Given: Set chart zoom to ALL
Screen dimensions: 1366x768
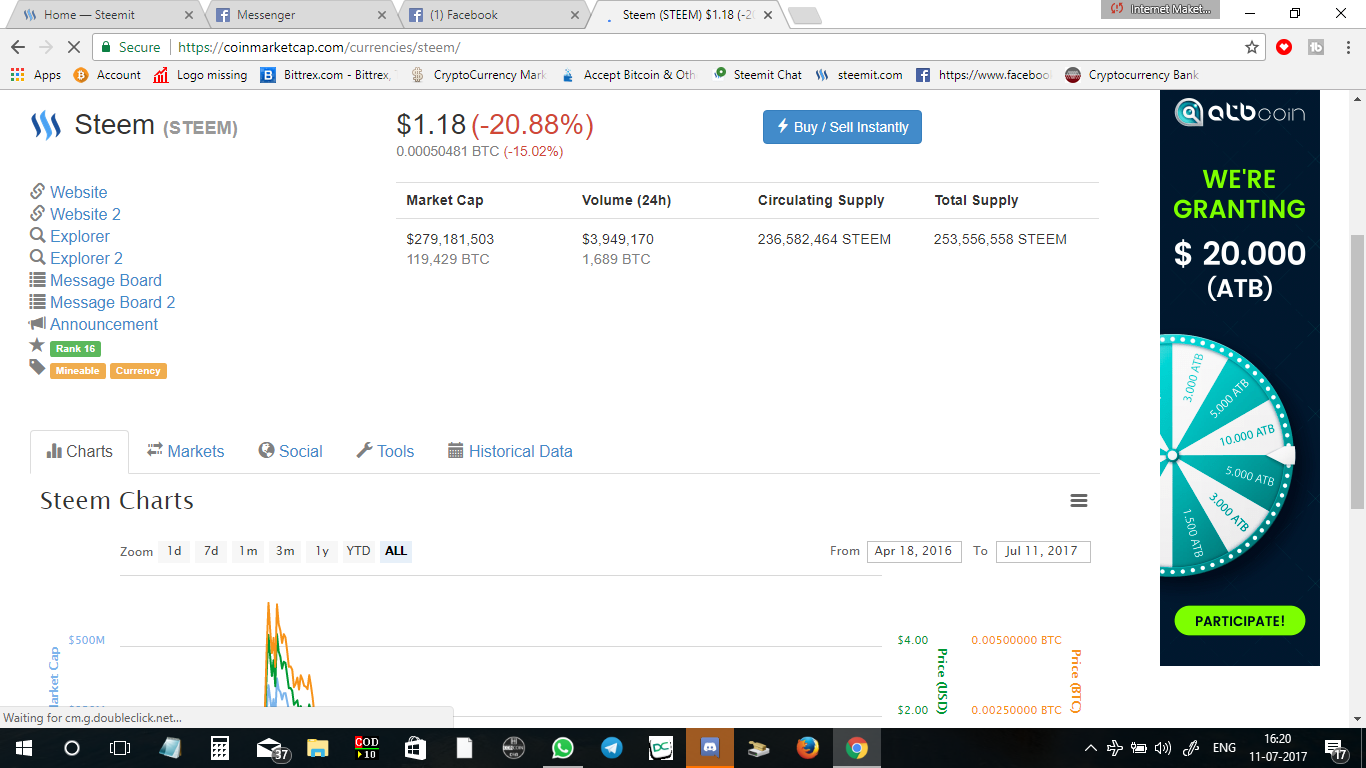Looking at the screenshot, I should coord(396,551).
